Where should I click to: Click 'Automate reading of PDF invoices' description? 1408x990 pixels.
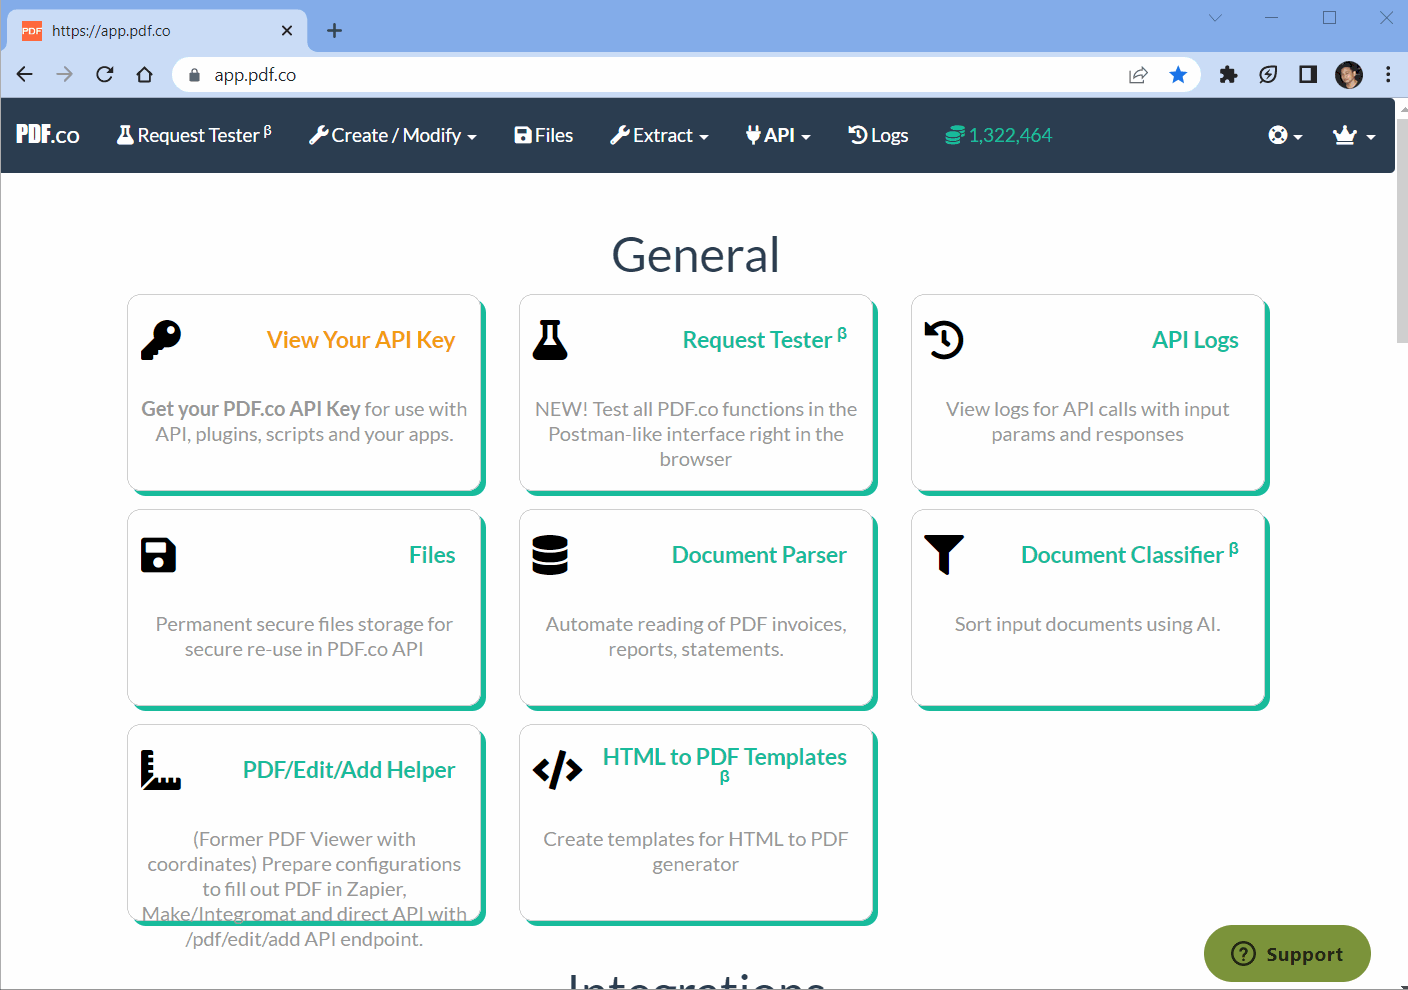point(696,636)
